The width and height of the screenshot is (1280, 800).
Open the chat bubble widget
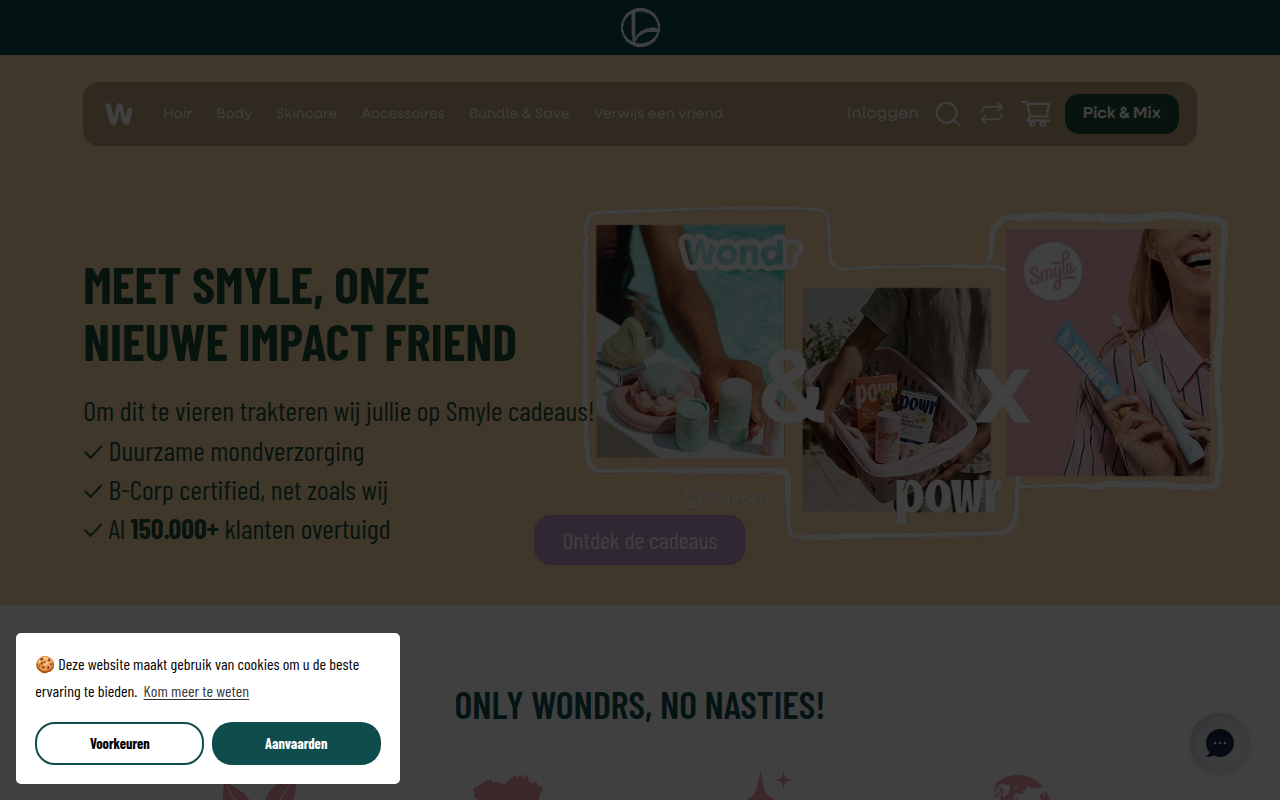[1220, 743]
